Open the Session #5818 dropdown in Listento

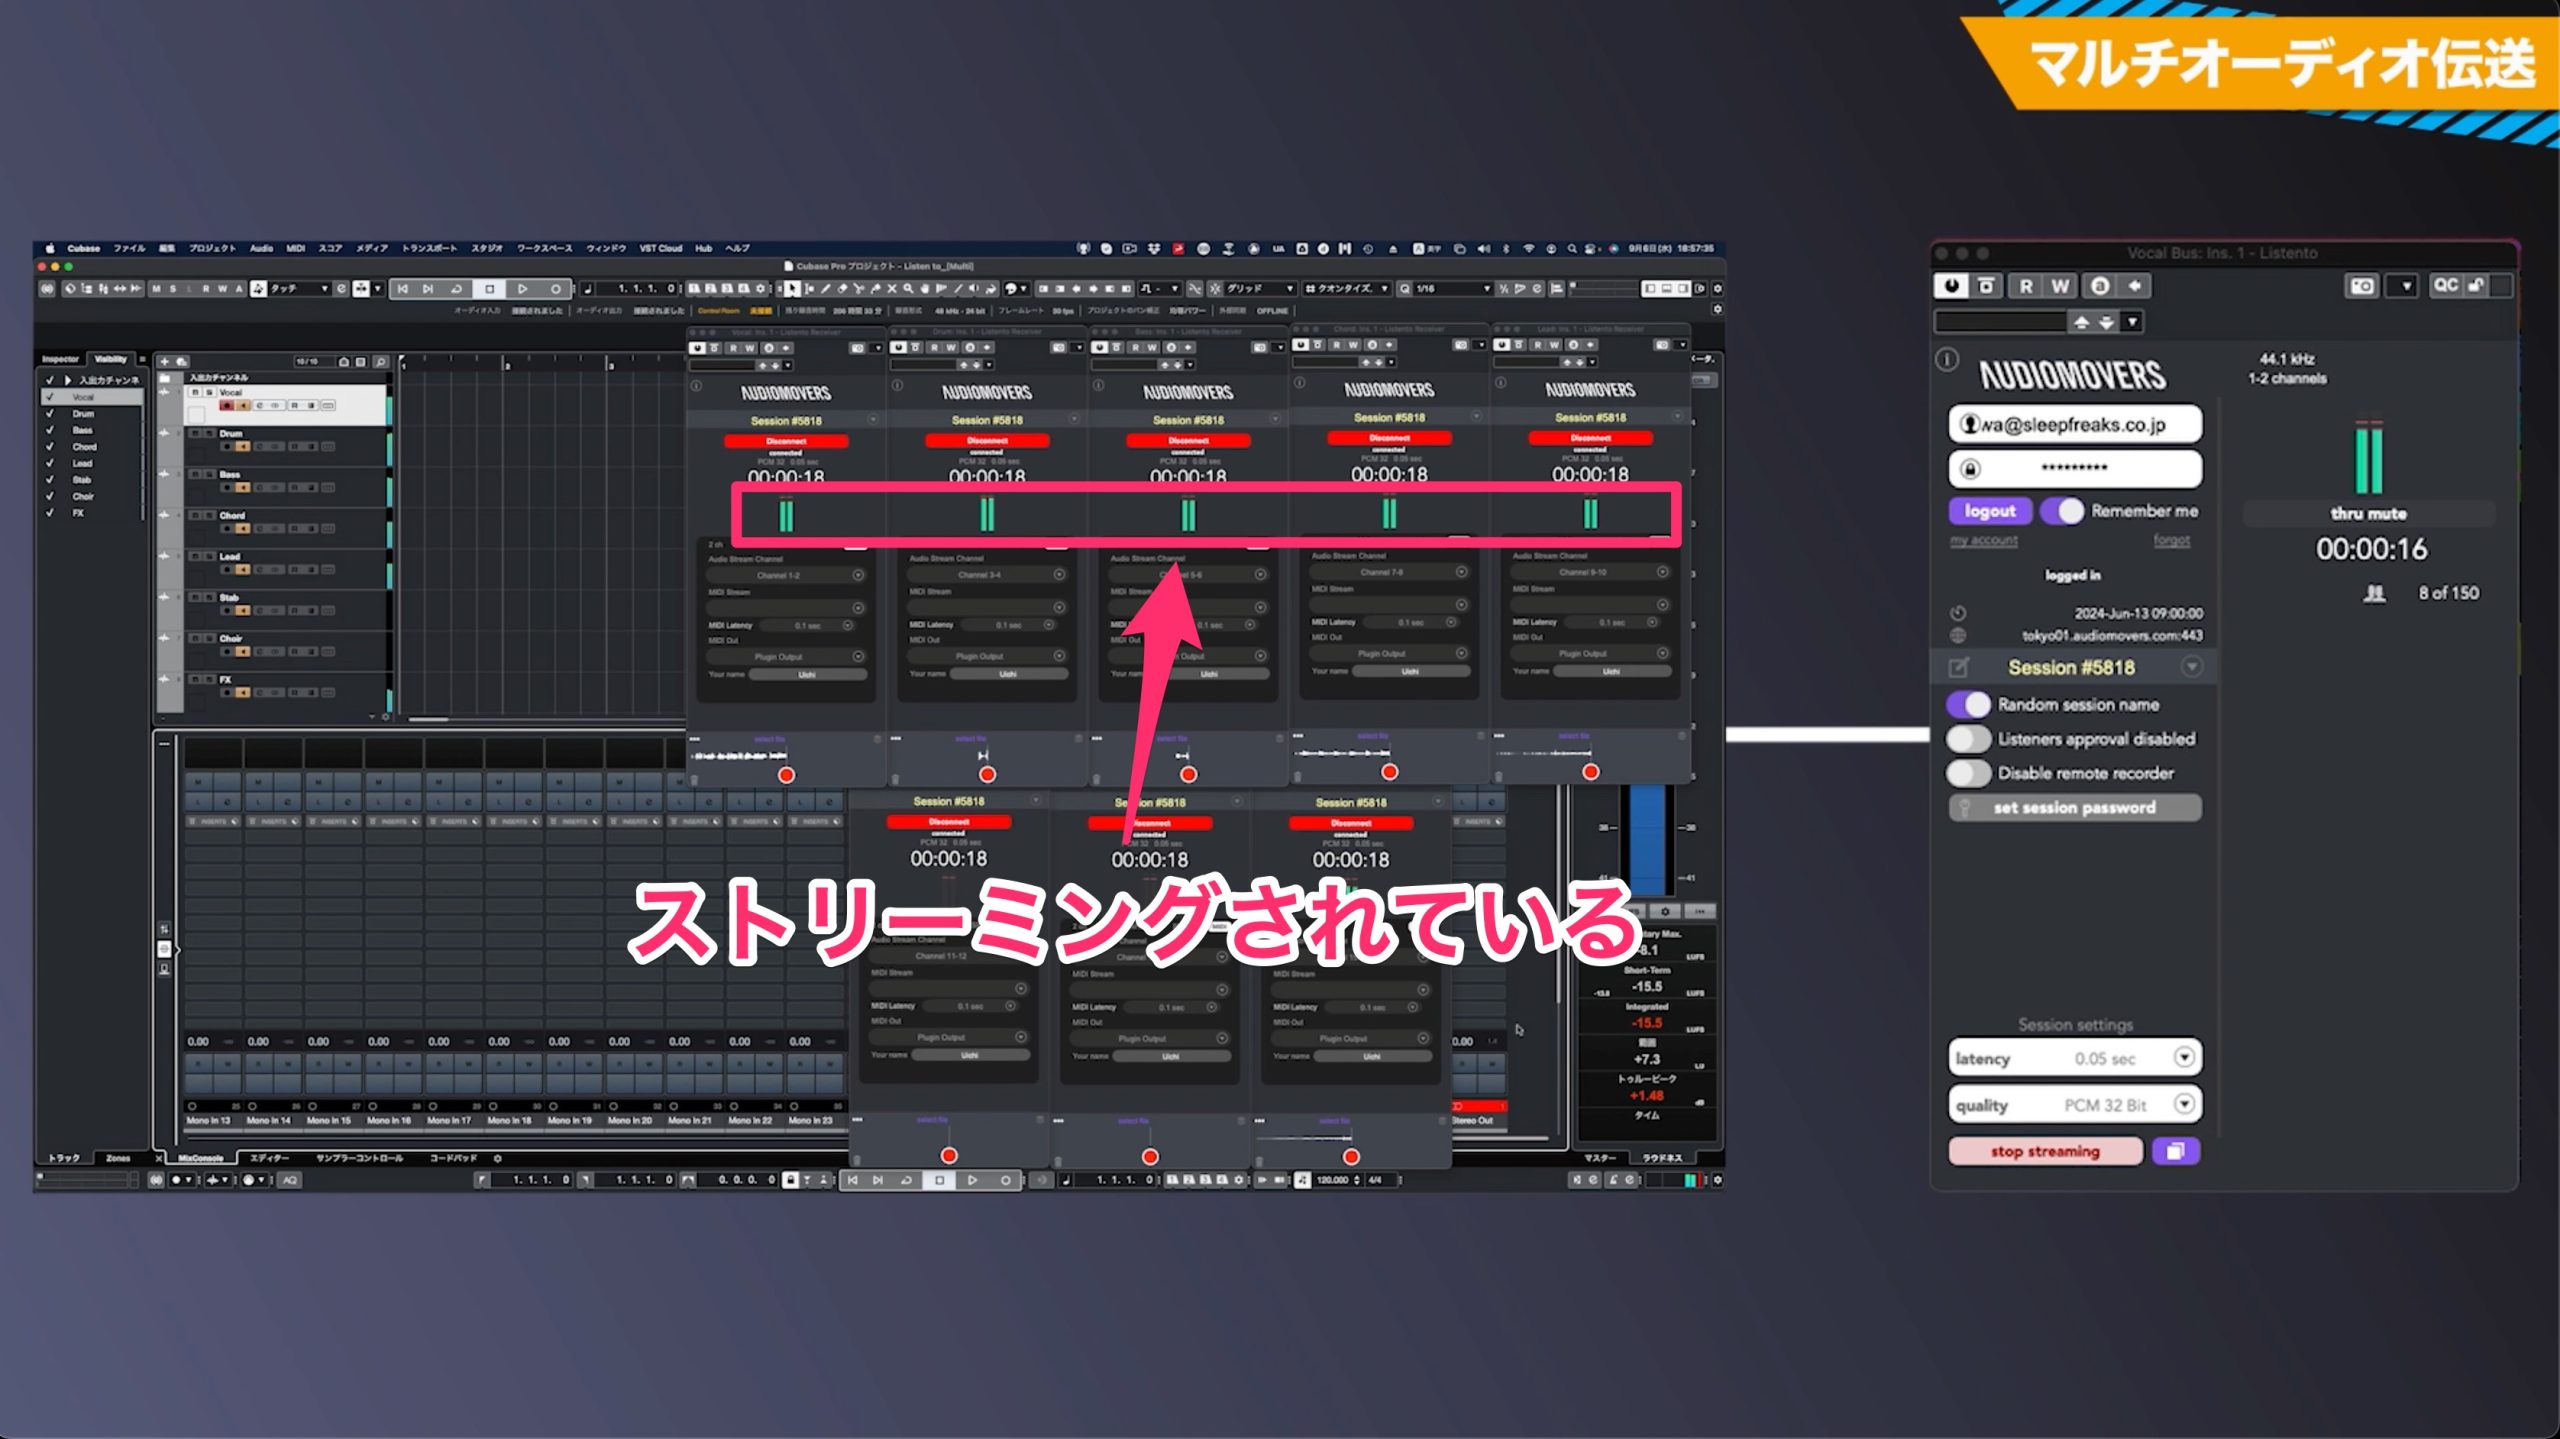[2191, 666]
